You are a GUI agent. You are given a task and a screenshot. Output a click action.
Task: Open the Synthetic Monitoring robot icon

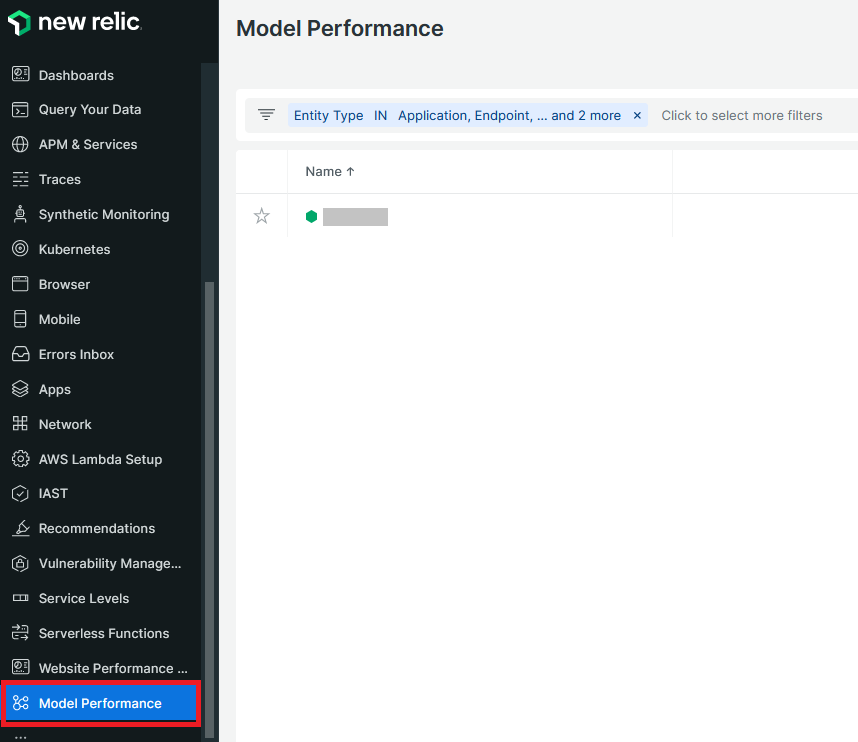coord(20,215)
